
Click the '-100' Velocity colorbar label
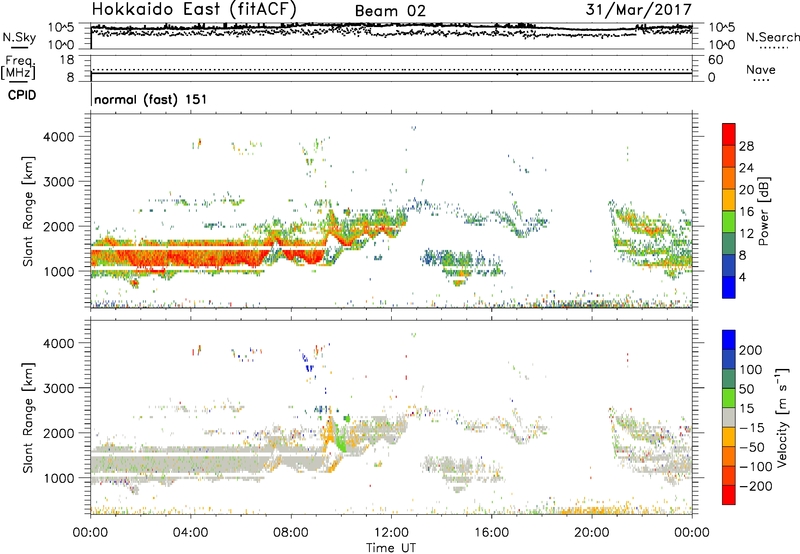click(x=755, y=467)
